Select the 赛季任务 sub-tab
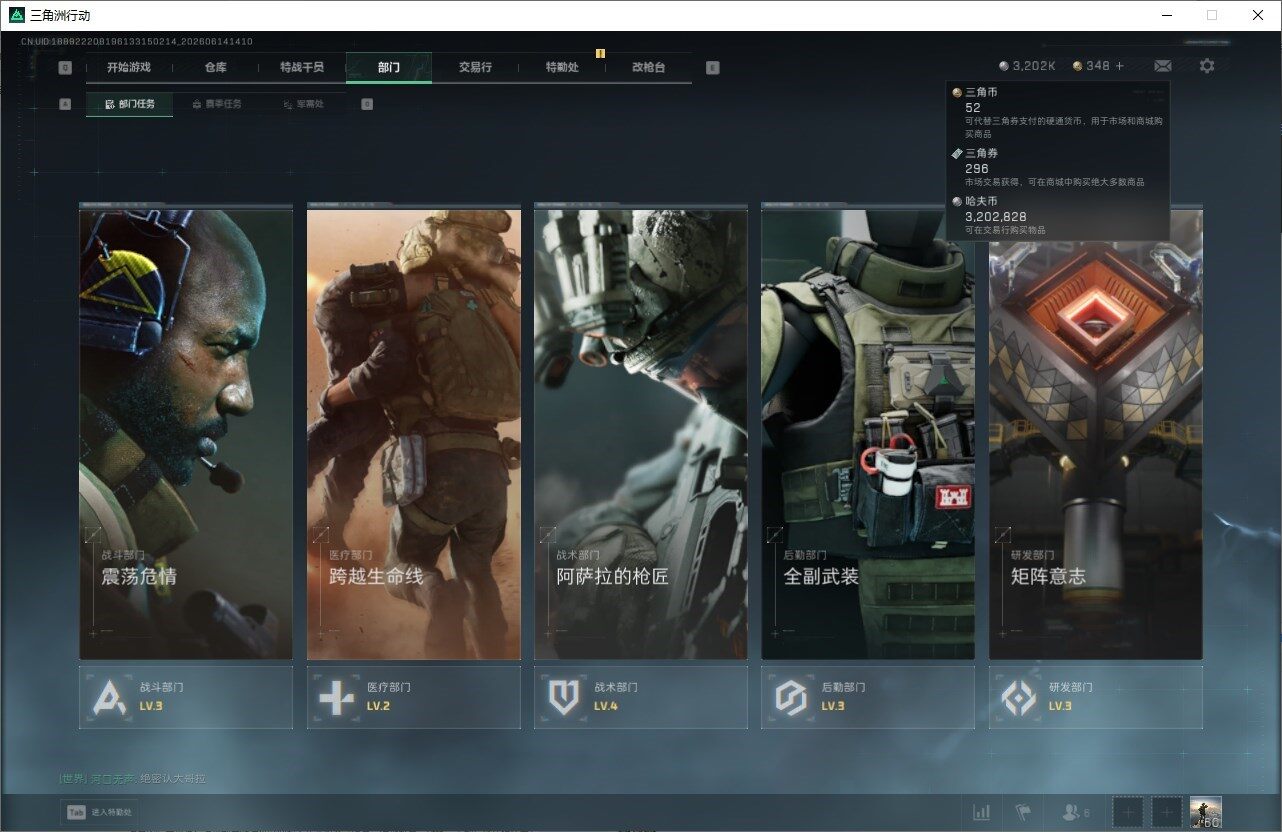The width and height of the screenshot is (1282, 832). (216, 104)
